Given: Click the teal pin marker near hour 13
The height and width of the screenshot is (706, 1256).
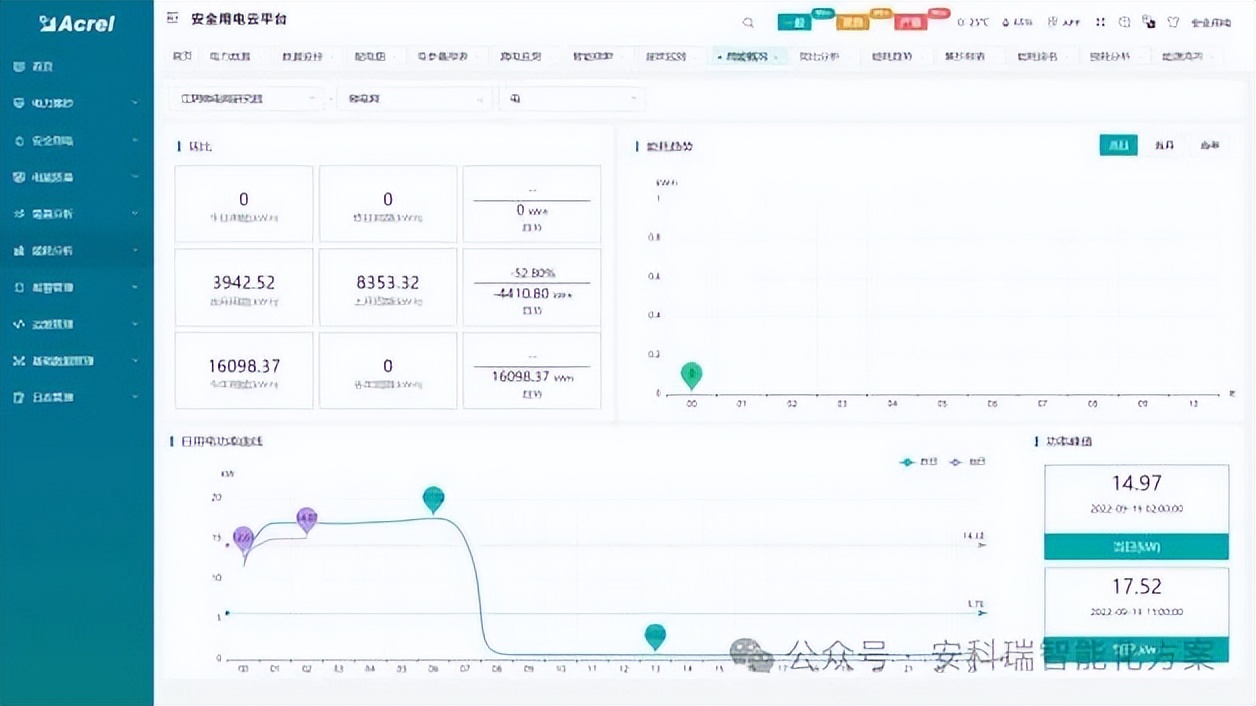Looking at the screenshot, I should [x=655, y=636].
